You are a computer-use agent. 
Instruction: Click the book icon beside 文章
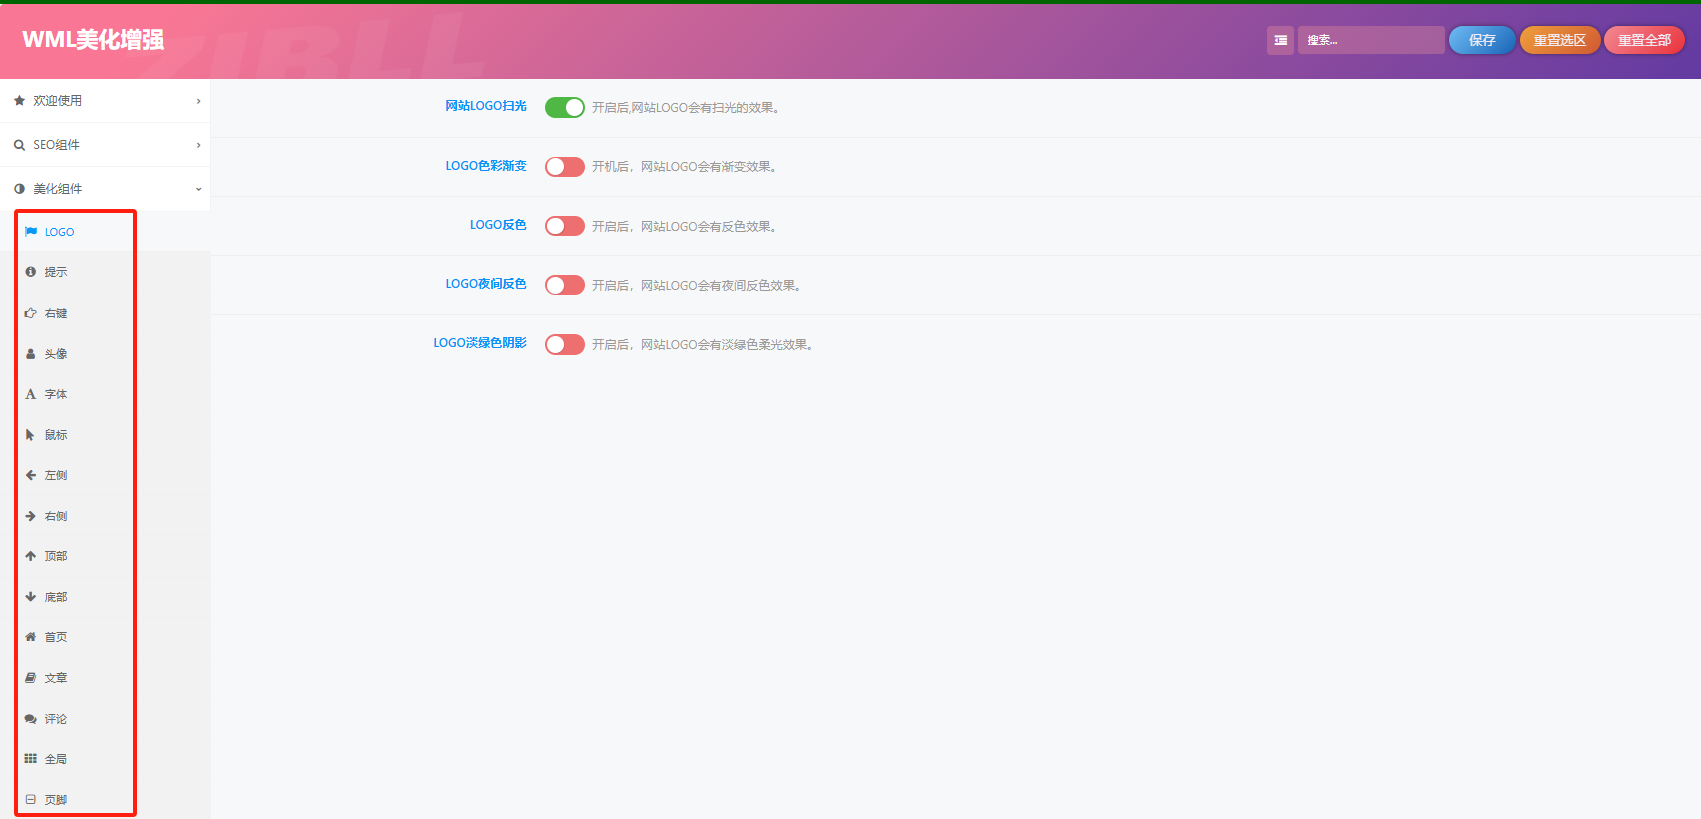(31, 678)
